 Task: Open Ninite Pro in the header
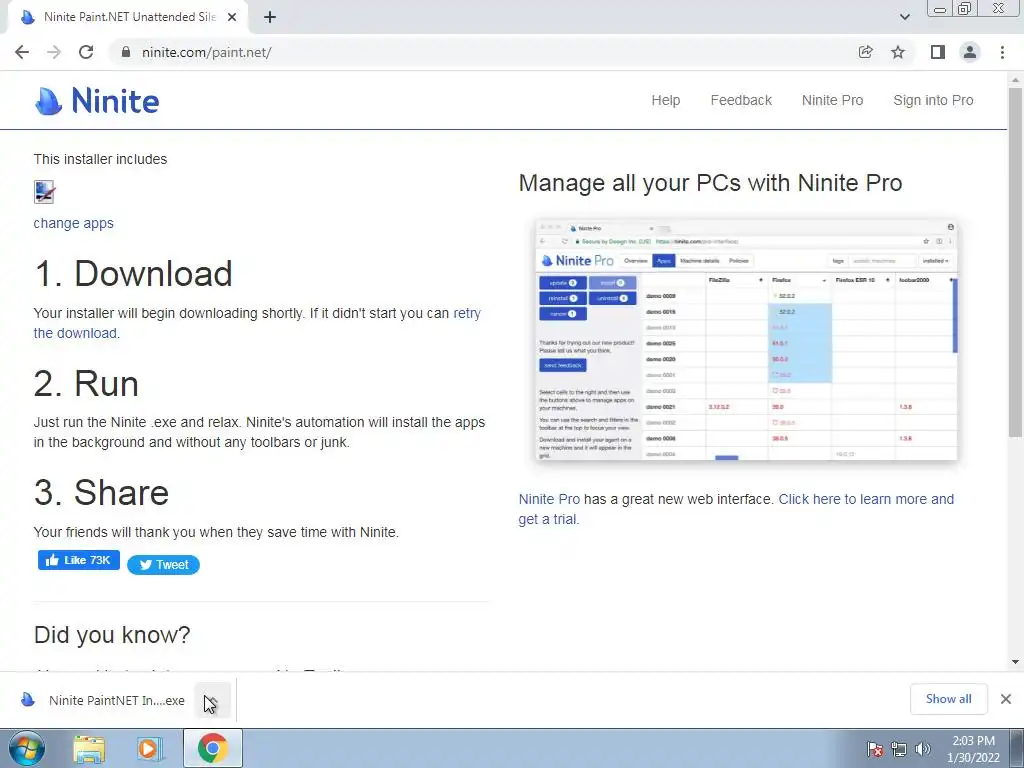[833, 100]
